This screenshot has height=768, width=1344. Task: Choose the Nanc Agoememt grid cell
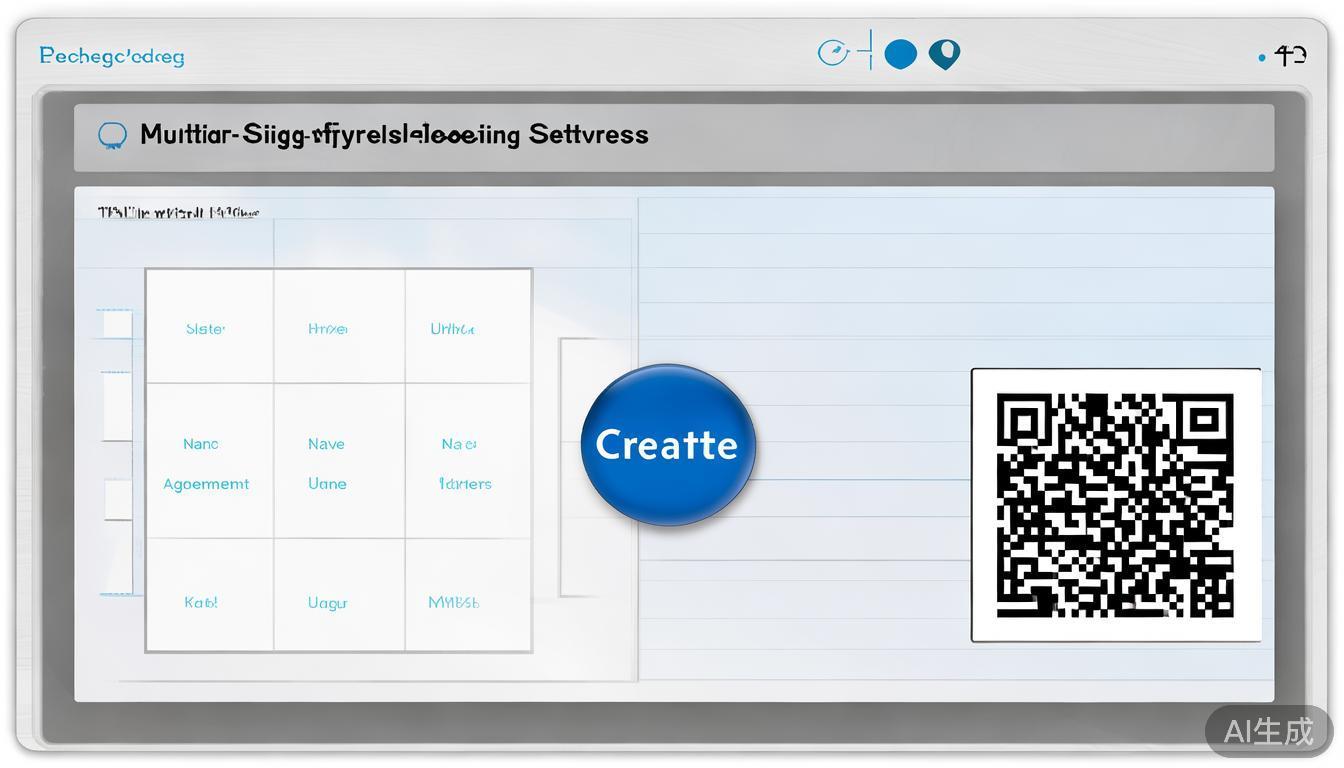point(206,463)
